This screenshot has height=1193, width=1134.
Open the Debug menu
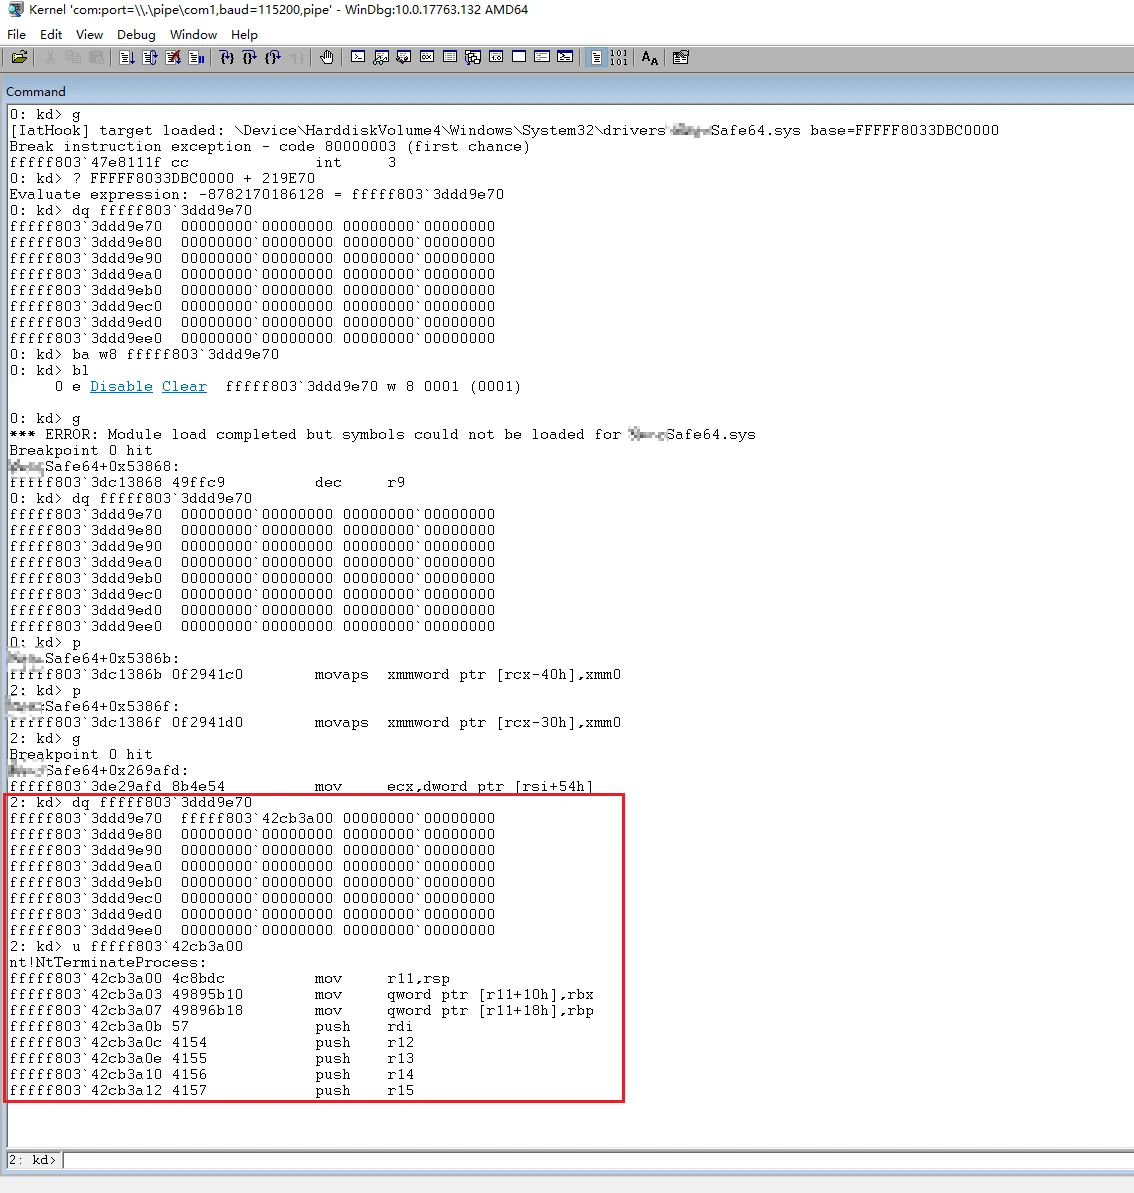pos(136,34)
